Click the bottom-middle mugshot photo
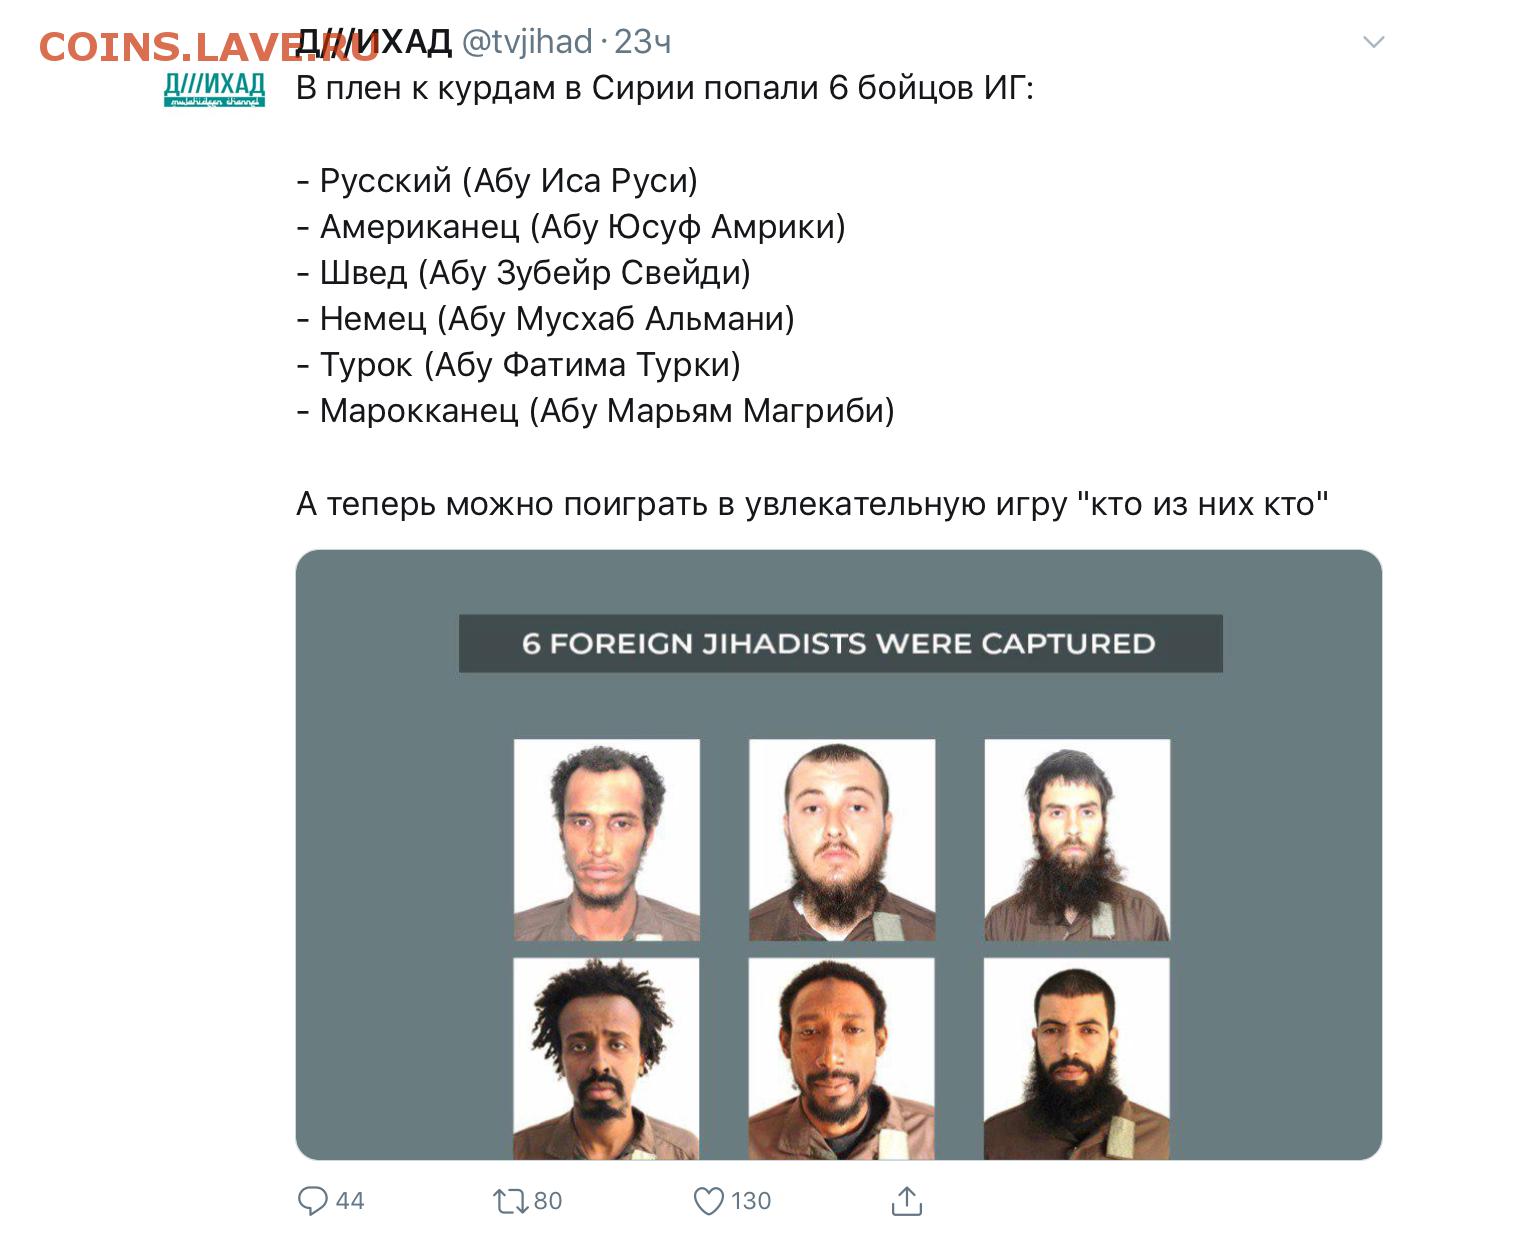 [x=842, y=1058]
